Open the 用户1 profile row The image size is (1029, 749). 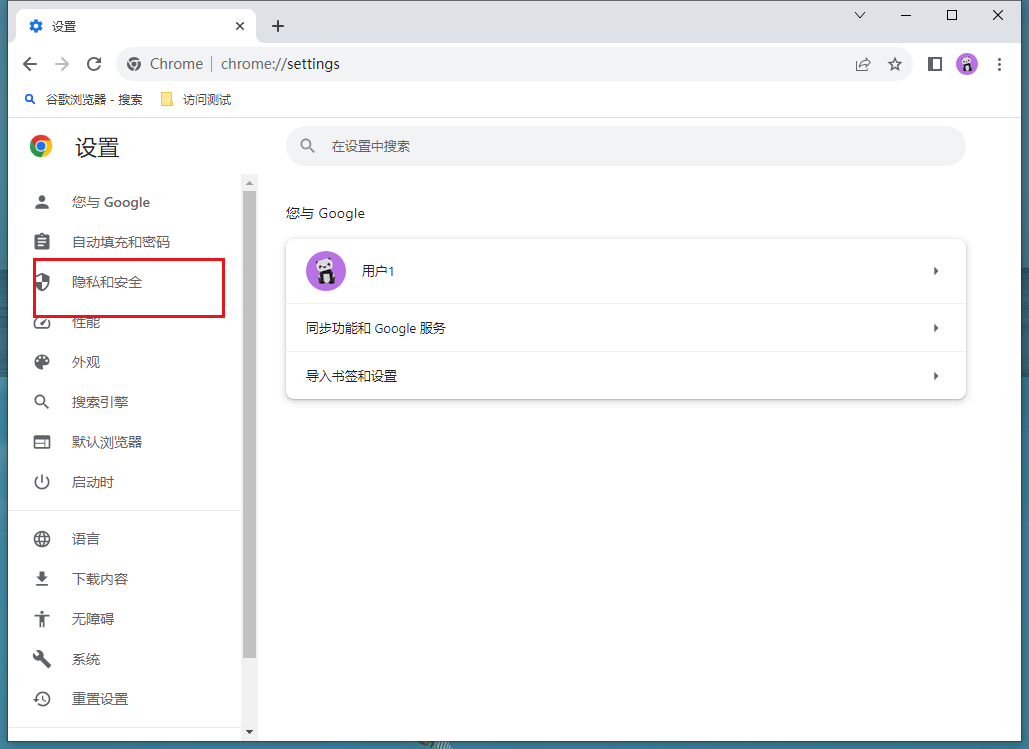pyautogui.click(x=625, y=271)
